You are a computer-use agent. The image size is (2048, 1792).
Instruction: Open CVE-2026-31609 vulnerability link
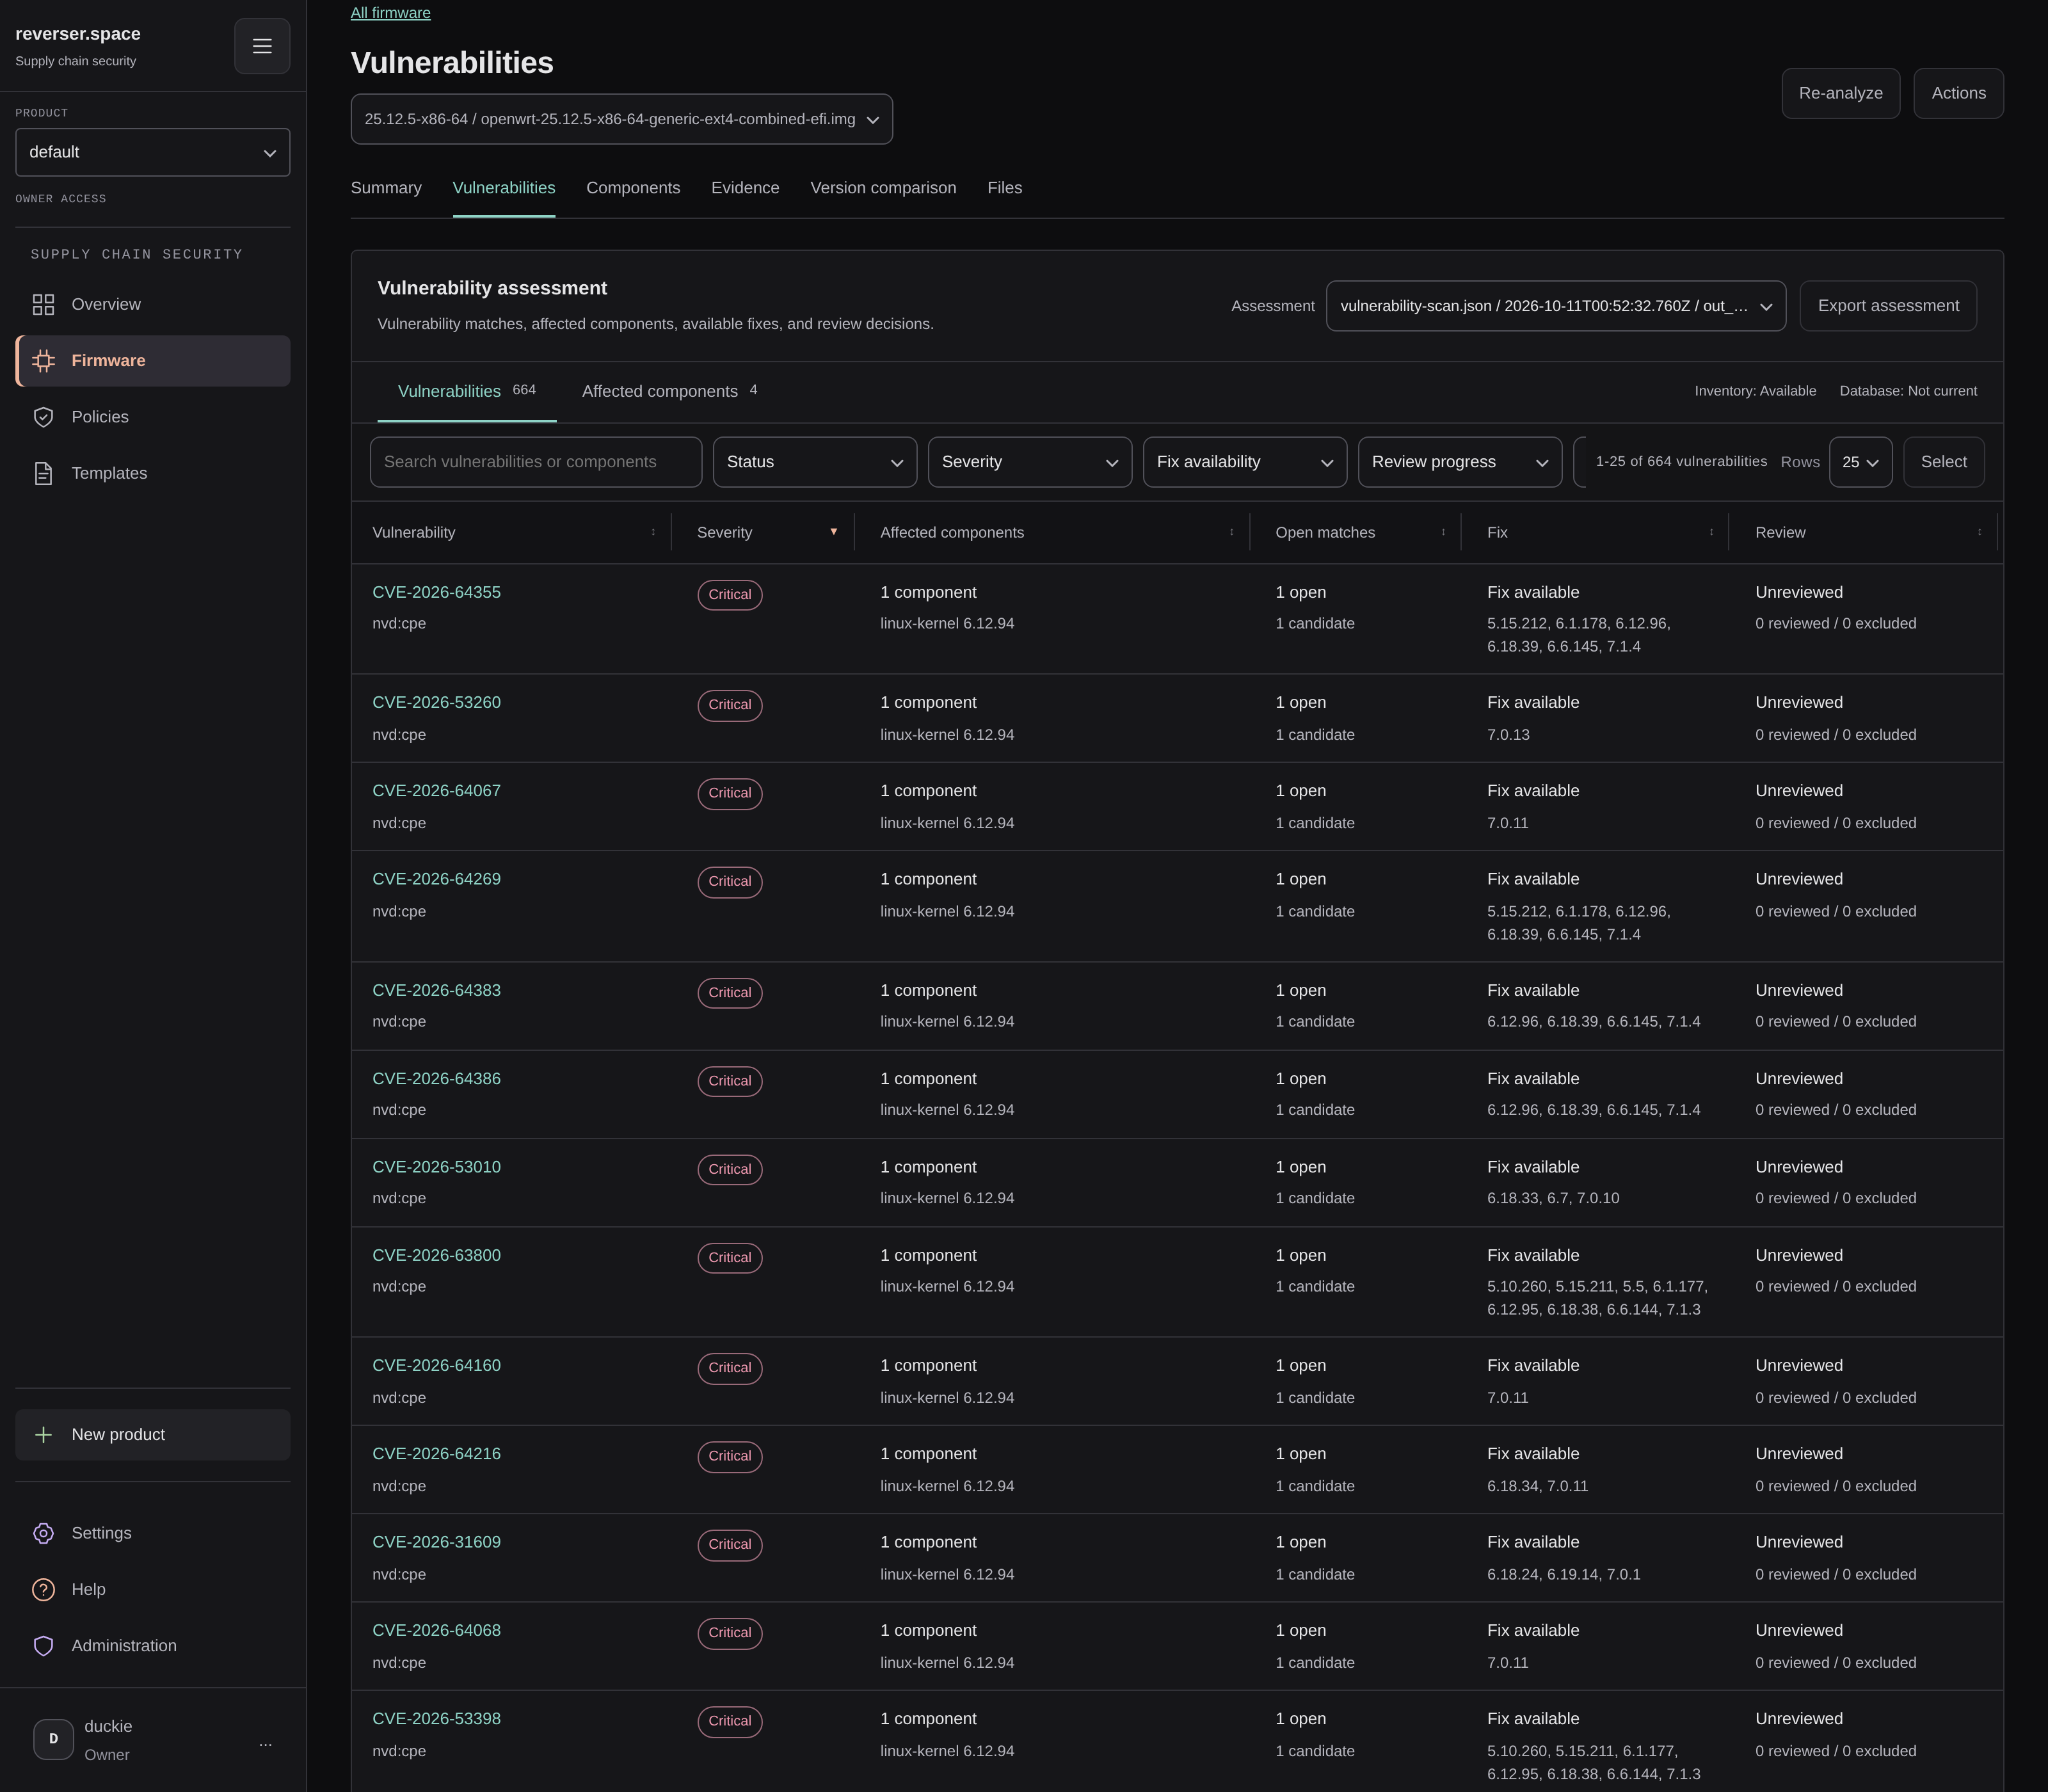point(436,1542)
